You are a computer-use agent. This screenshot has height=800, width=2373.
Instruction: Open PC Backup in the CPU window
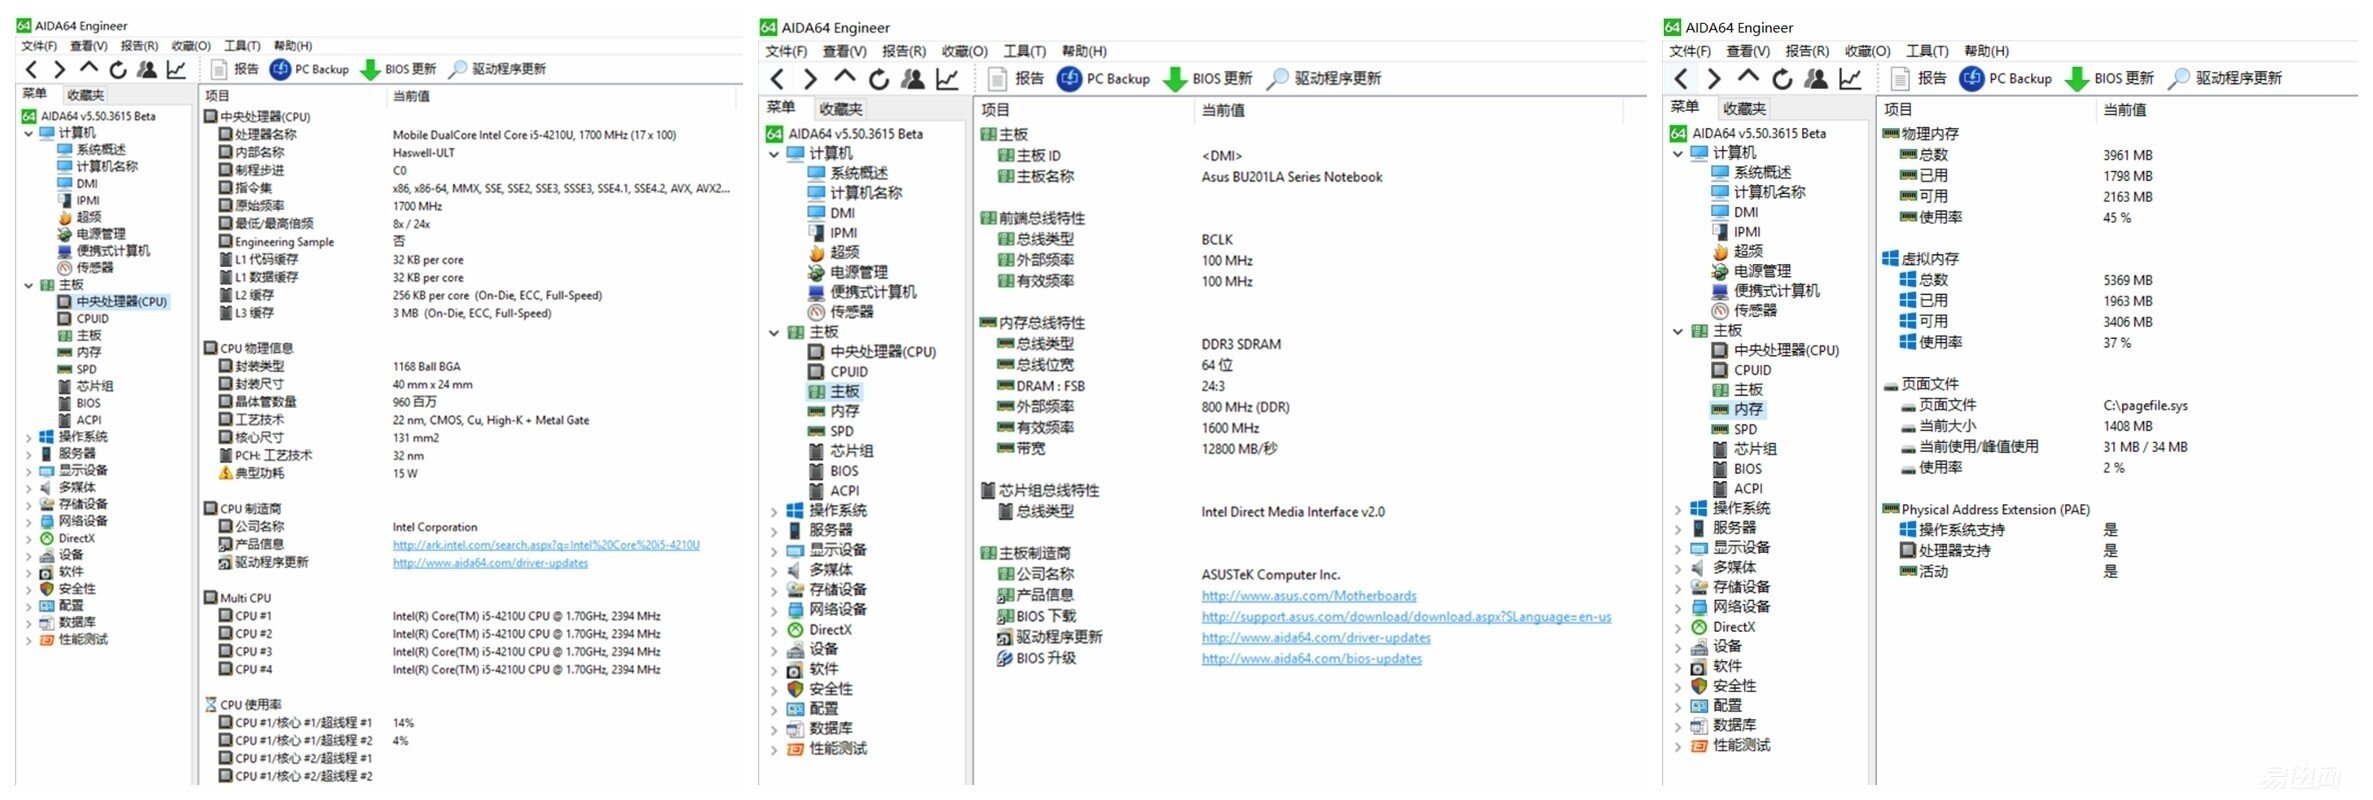(x=310, y=69)
